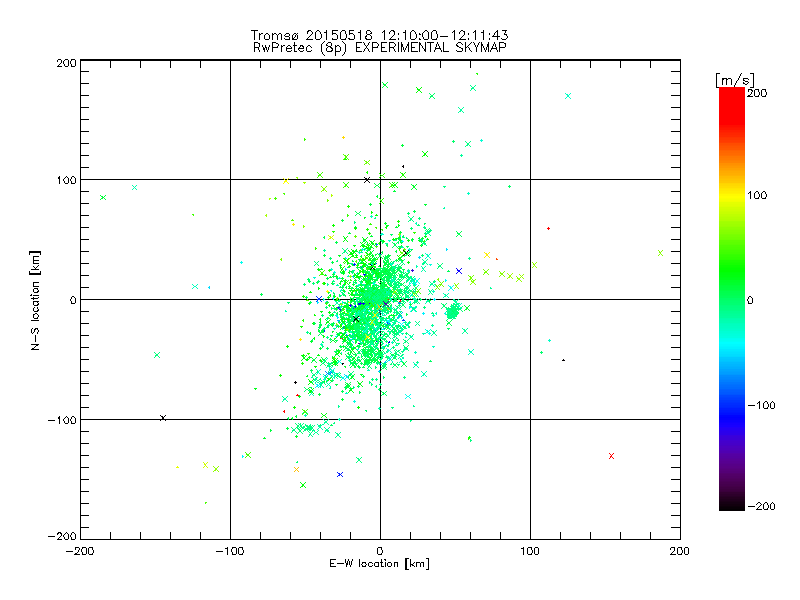Select the "[m/s]" colorbar unit label
This screenshot has width=800, height=600.
pyautogui.click(x=735, y=80)
